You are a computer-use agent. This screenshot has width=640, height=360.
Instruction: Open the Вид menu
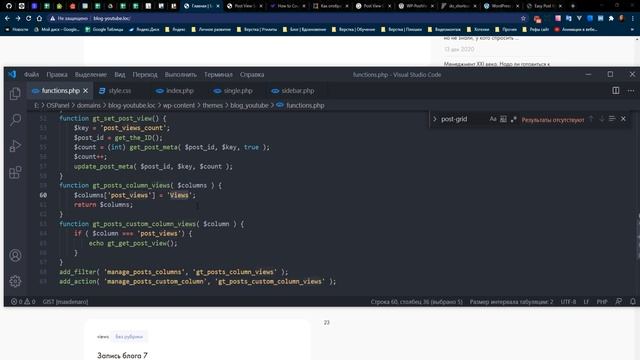pyautogui.click(x=120, y=75)
